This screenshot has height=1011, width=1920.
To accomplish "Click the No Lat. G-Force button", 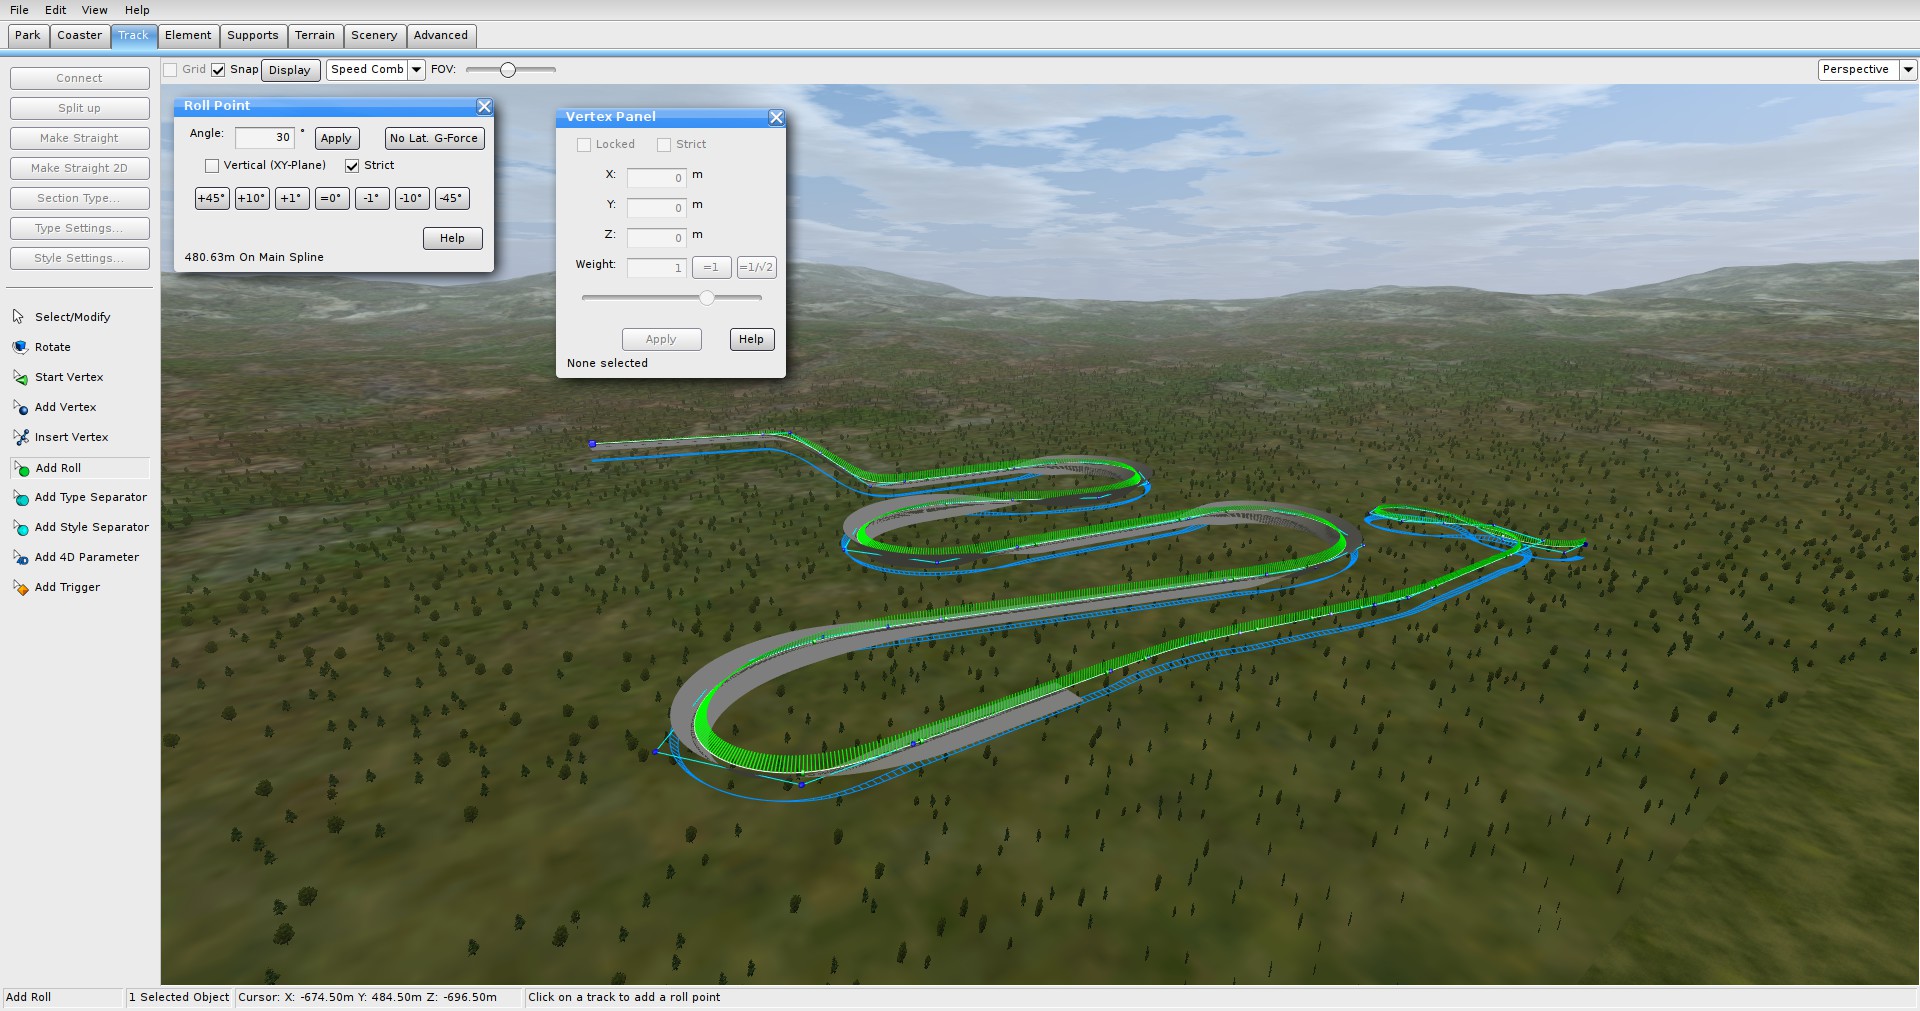I will (434, 139).
